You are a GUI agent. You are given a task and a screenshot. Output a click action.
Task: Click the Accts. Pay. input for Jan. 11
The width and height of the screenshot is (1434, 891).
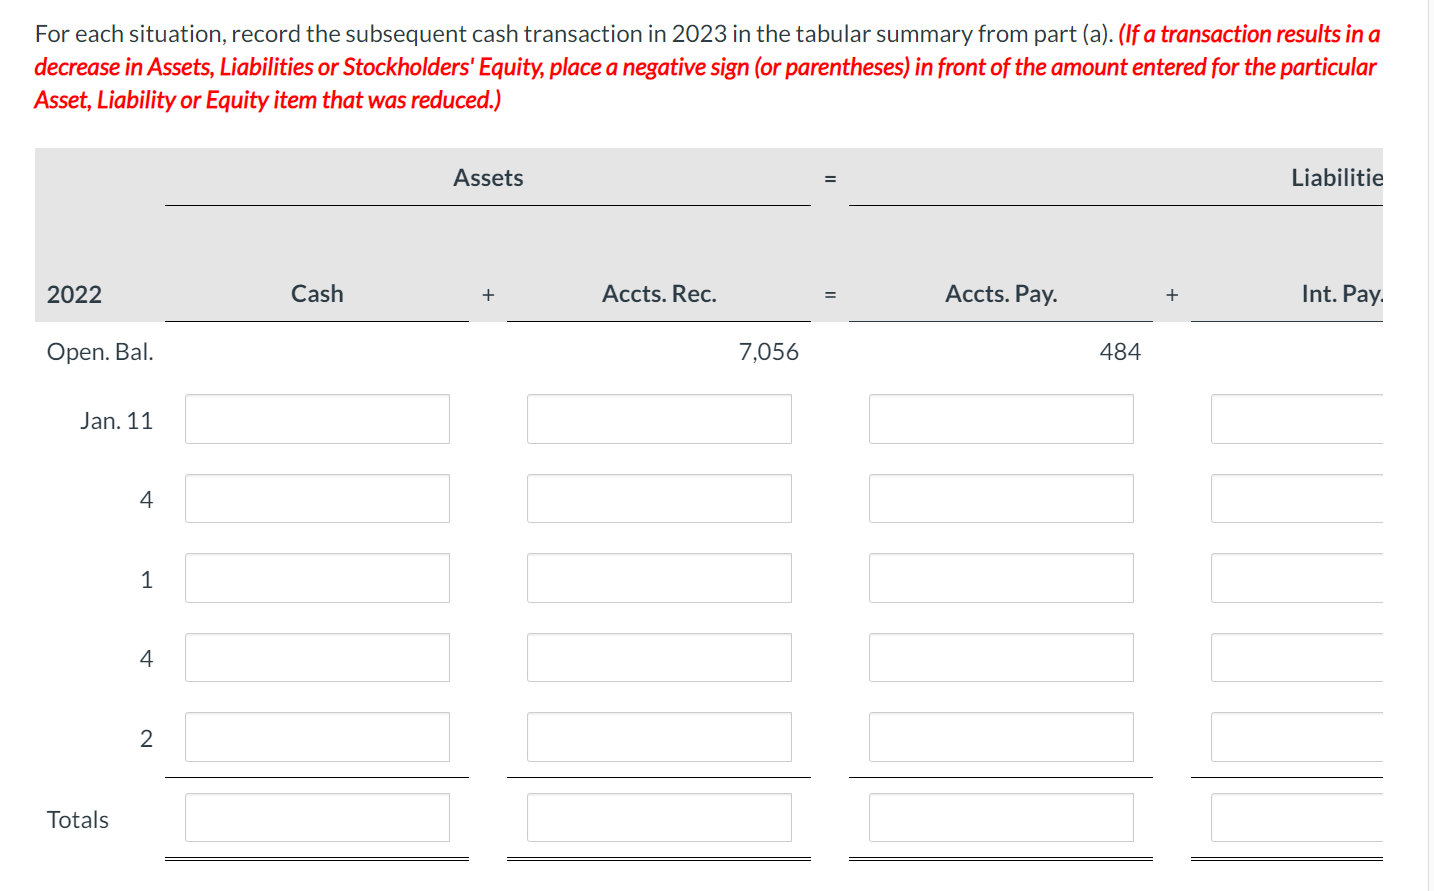click(x=1001, y=419)
